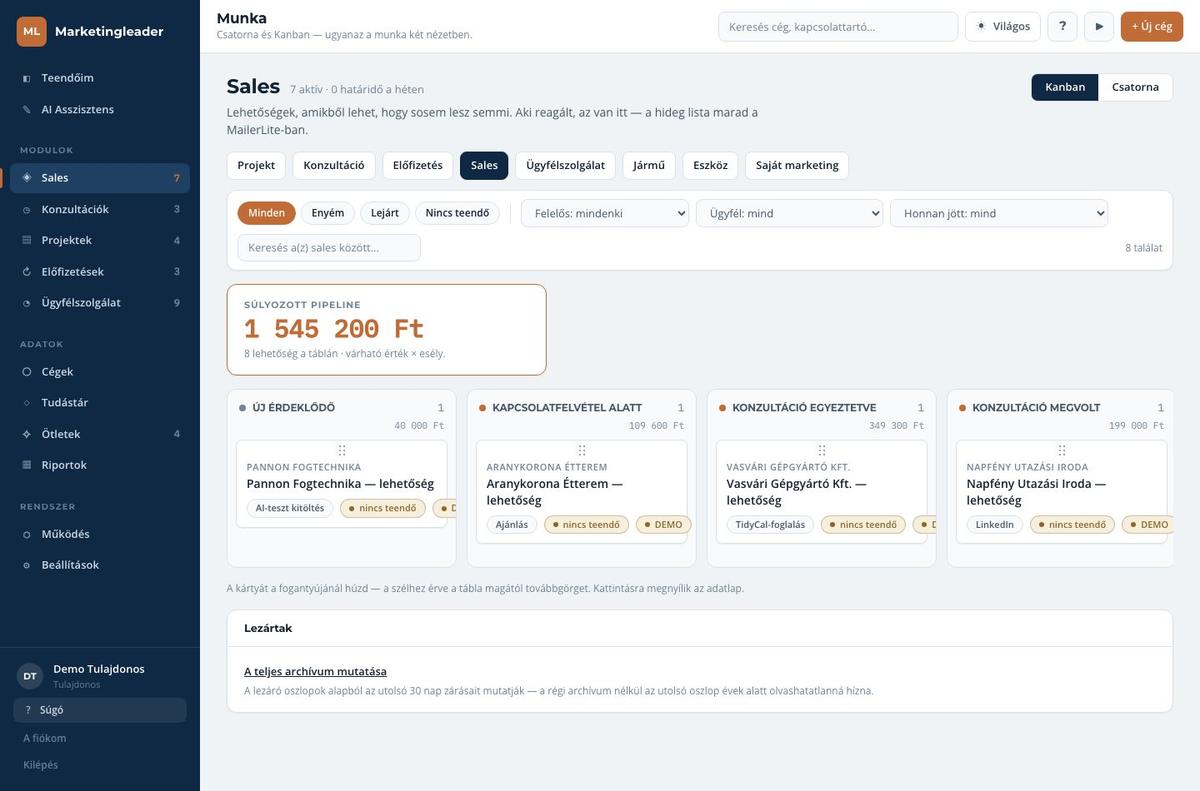Click the TidyCal-foglalás tag
Screen dimensions: 1200x791
pos(770,524)
